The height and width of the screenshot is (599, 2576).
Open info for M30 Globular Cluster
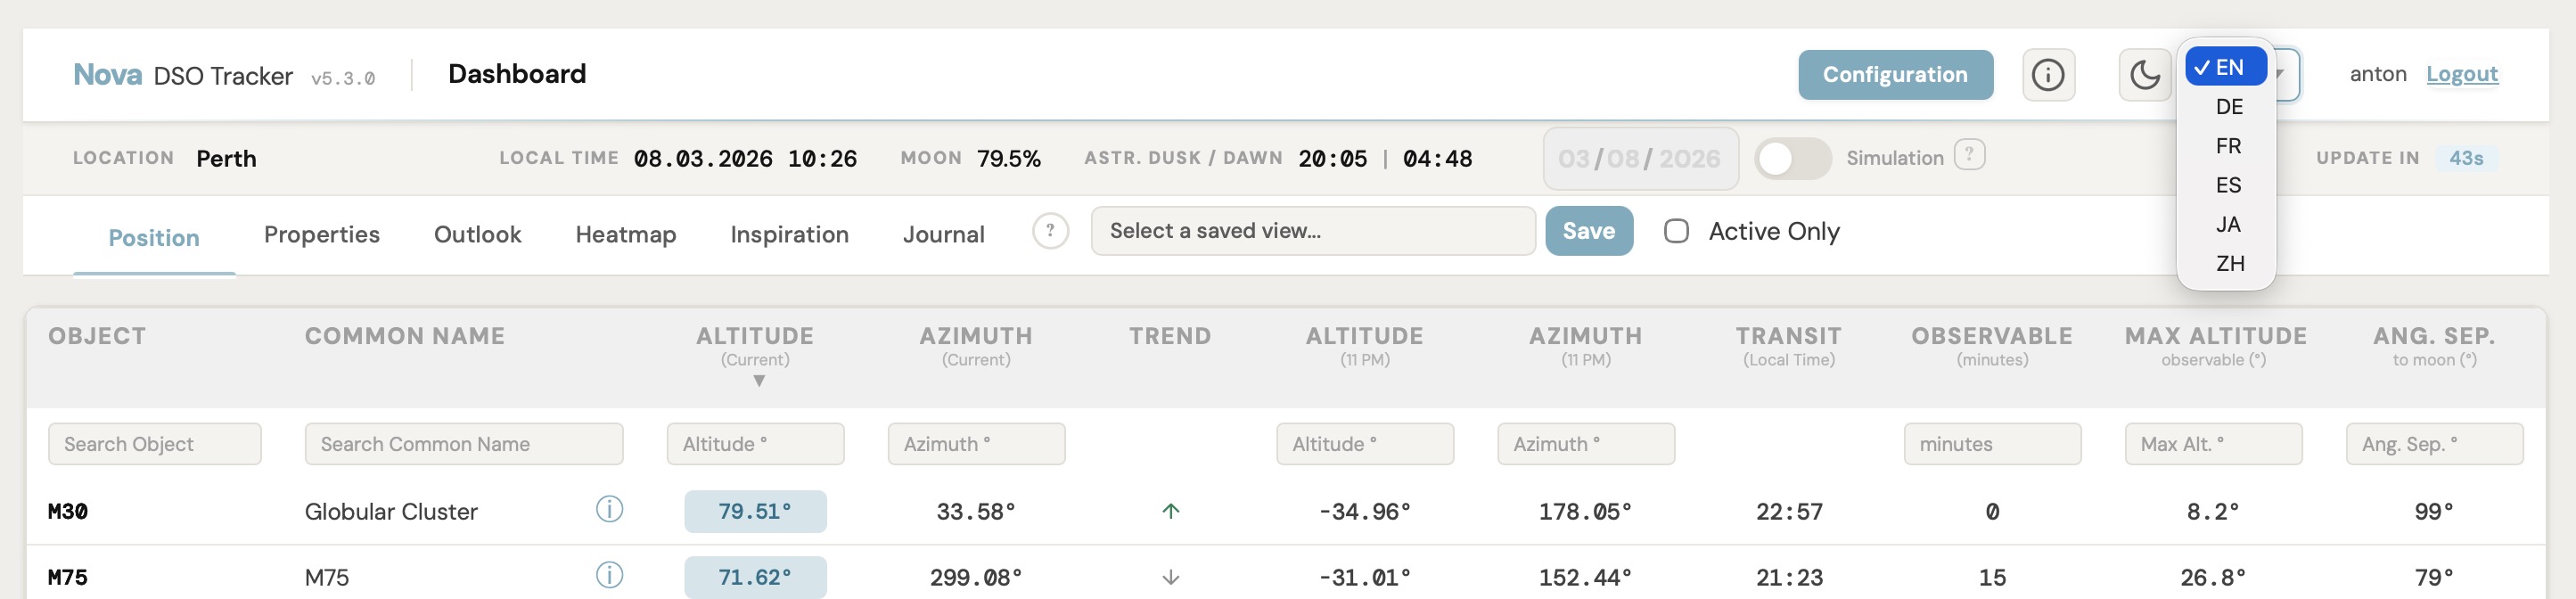(x=609, y=510)
